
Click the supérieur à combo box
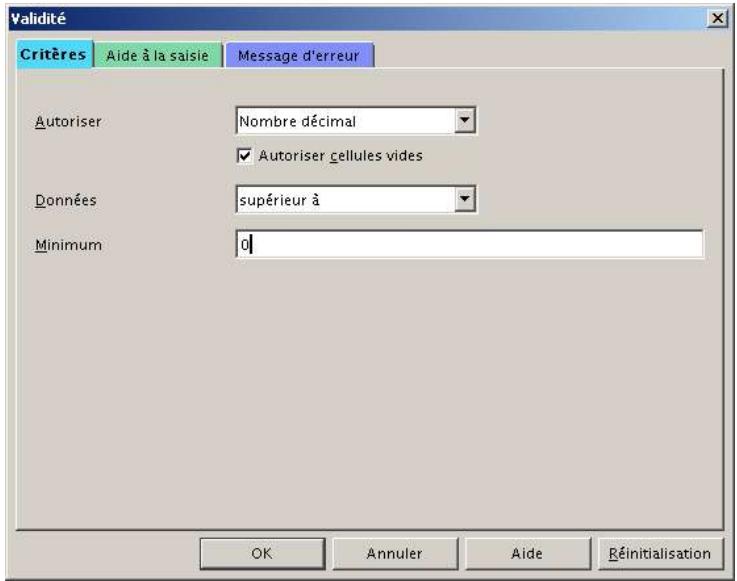(x=356, y=199)
